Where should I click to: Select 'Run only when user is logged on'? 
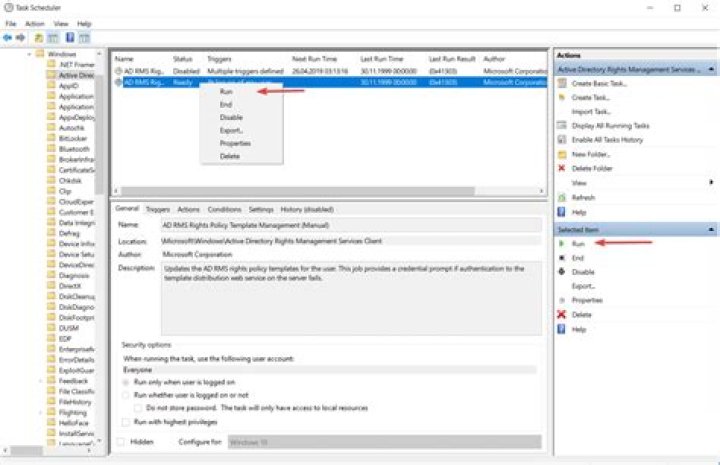(x=126, y=382)
